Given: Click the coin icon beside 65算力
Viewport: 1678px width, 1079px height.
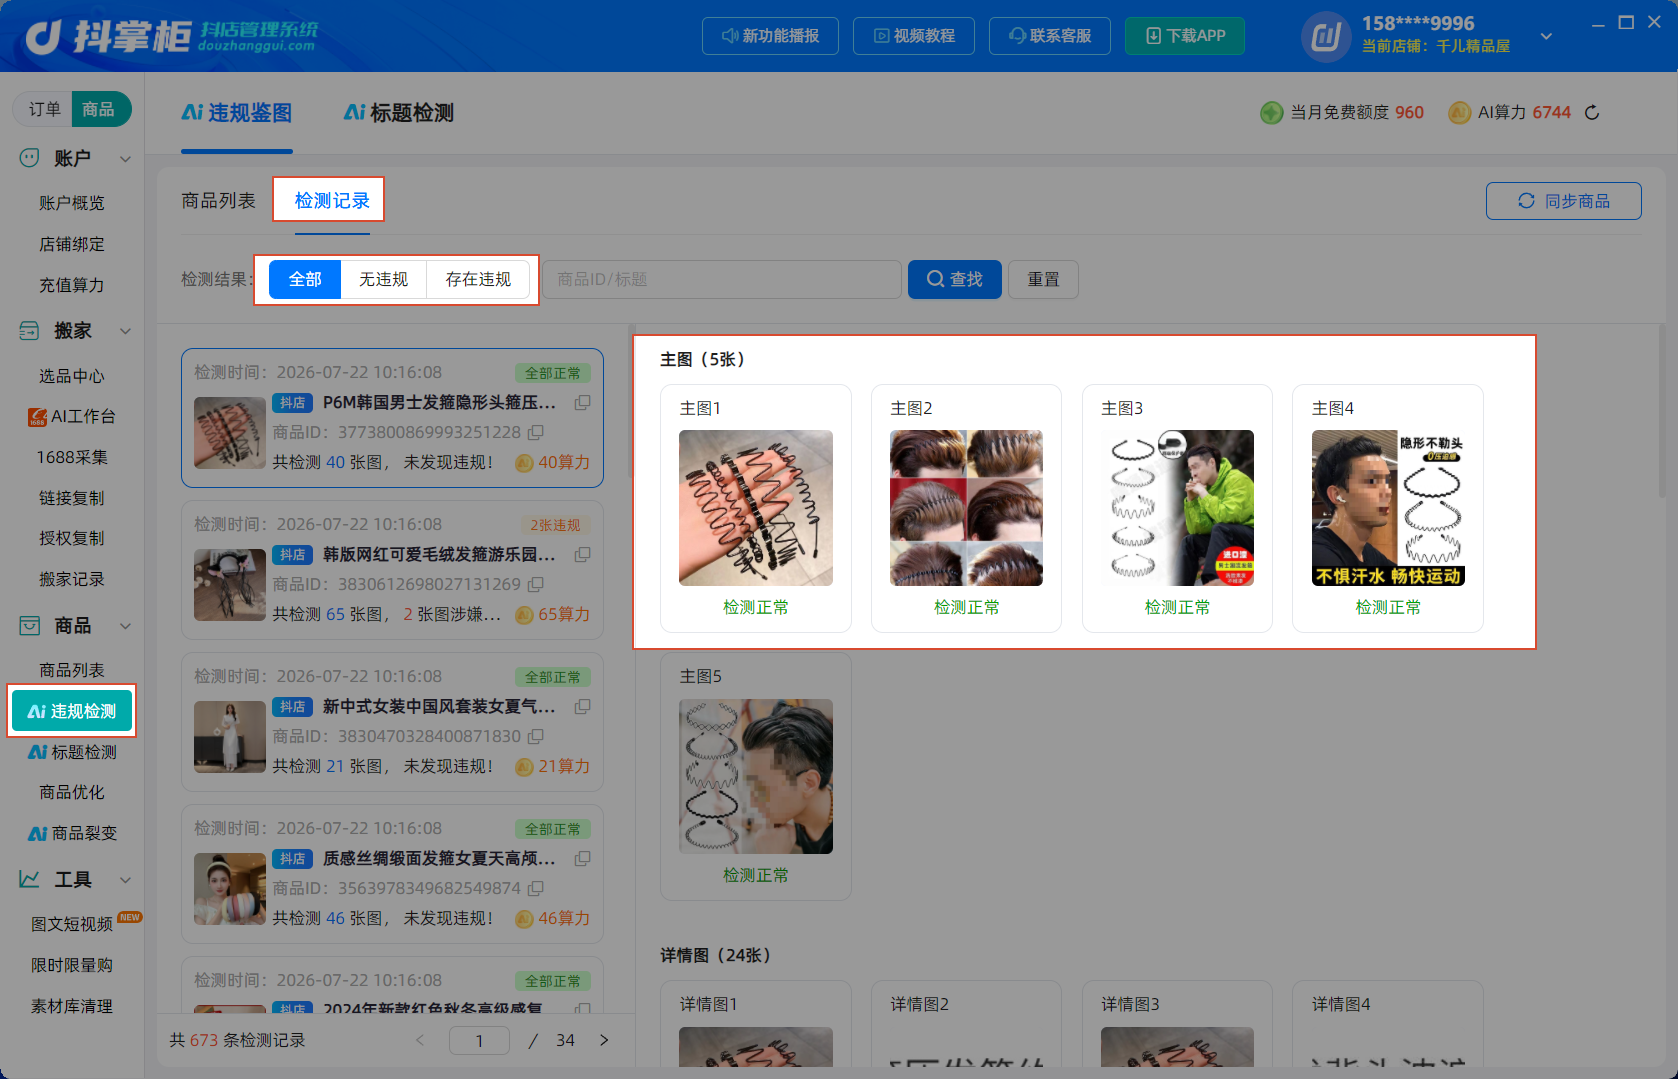Looking at the screenshot, I should click(524, 615).
